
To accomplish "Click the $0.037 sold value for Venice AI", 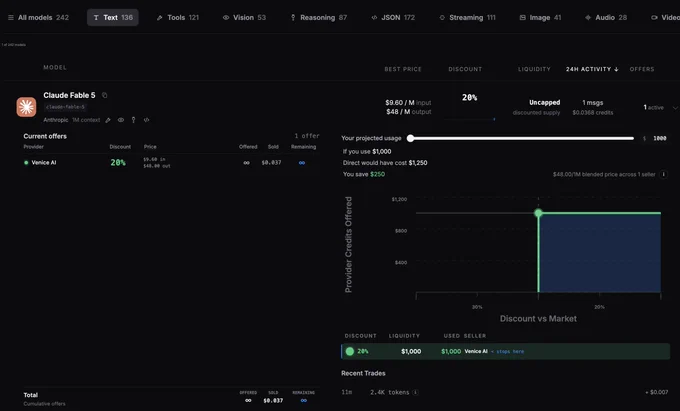I will pyautogui.click(x=271, y=163).
